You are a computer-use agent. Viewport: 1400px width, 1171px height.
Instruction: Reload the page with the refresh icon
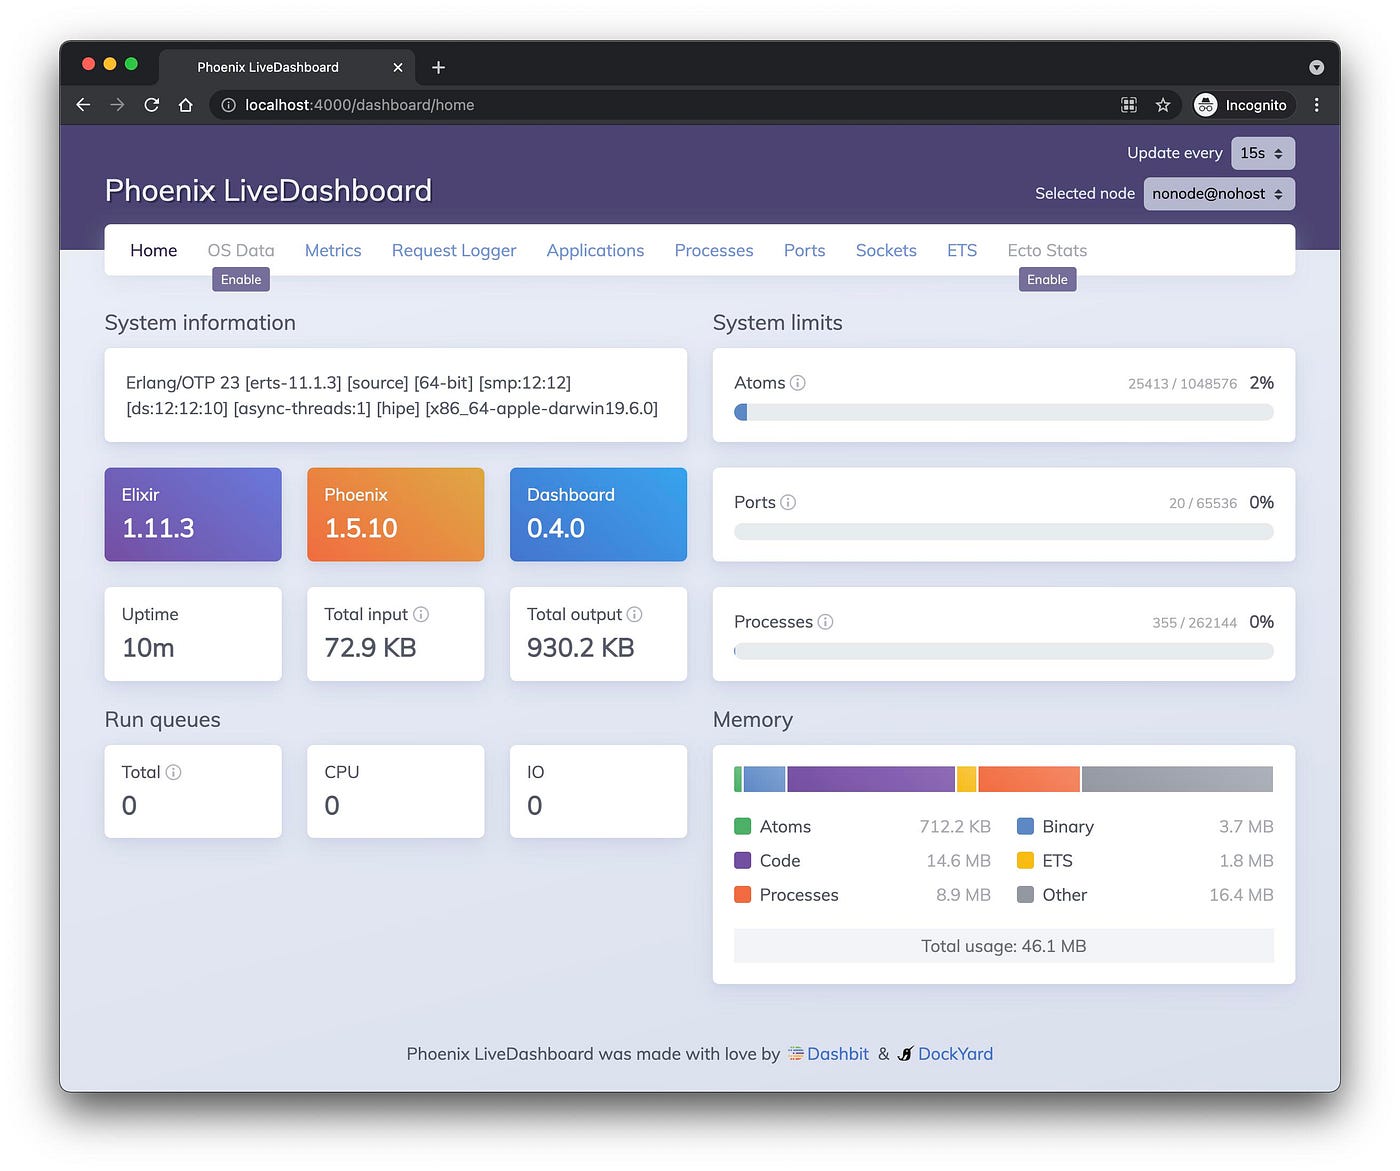coord(151,104)
